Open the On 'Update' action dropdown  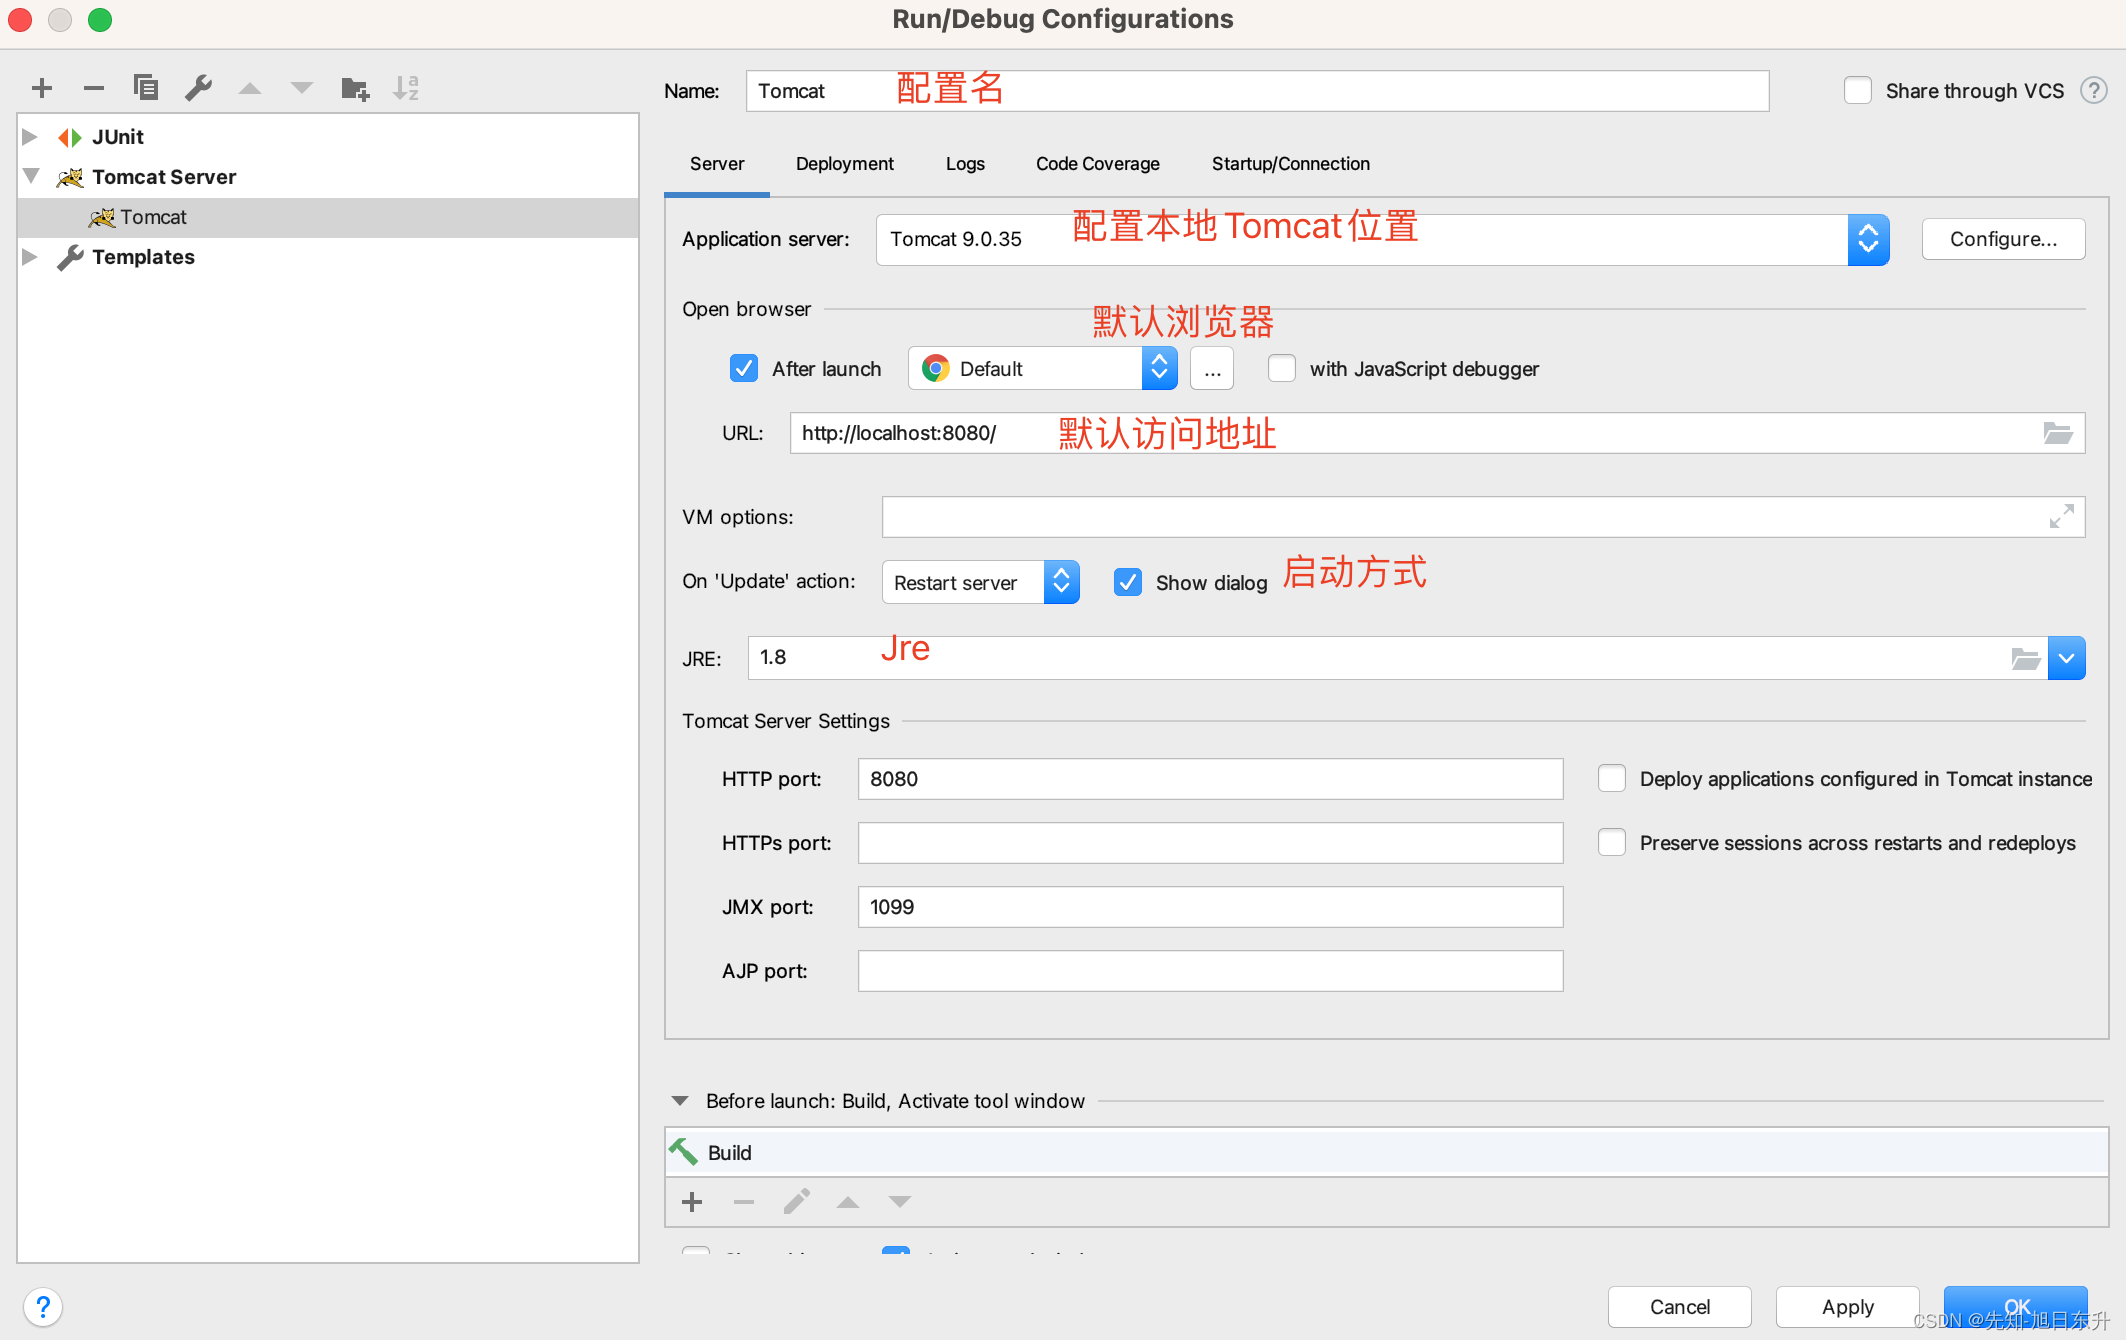pos(1061,583)
